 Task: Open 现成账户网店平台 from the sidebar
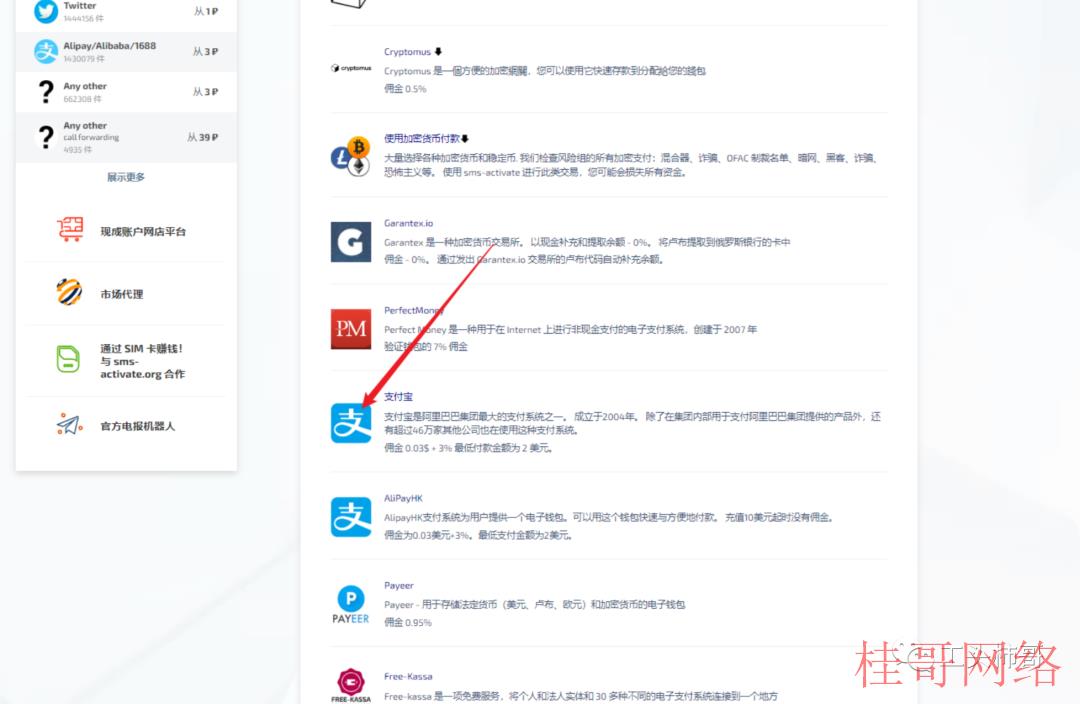click(x=143, y=231)
